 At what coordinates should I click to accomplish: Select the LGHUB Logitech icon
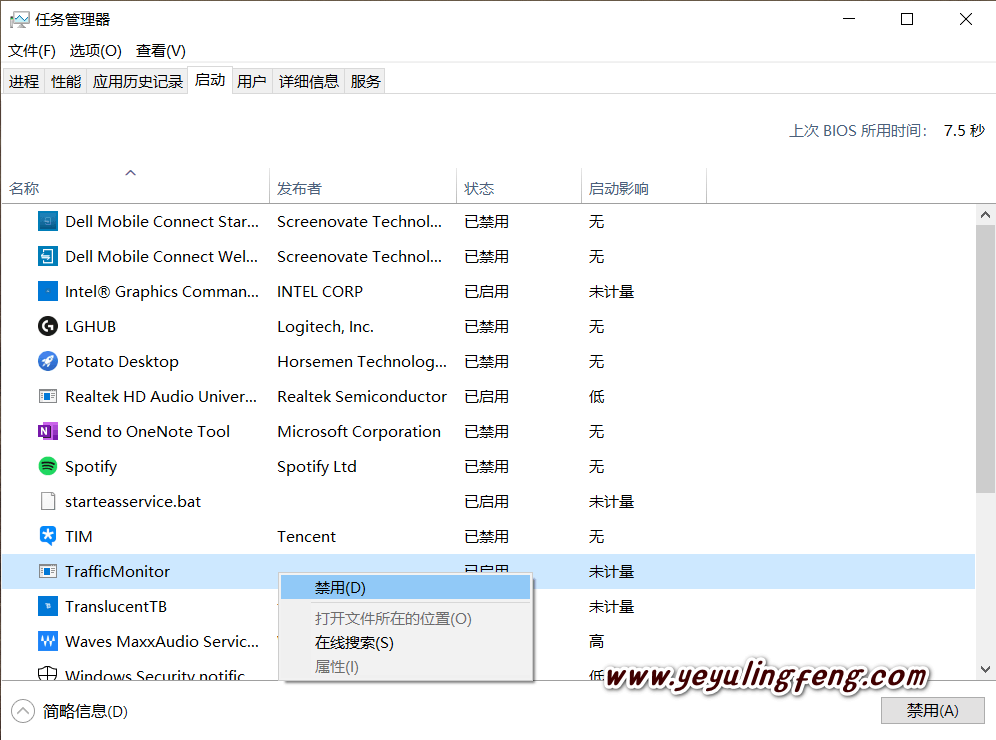pyautogui.click(x=48, y=326)
